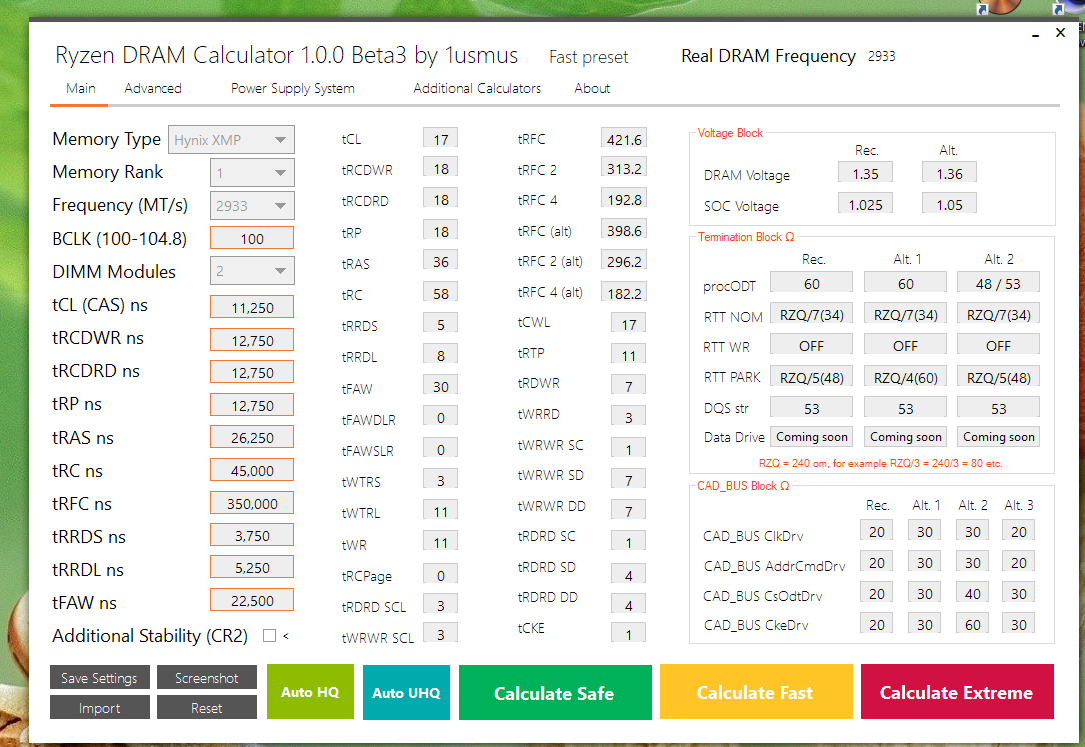1085x747 pixels.
Task: Click the tRFC value 421.6
Action: (624, 138)
